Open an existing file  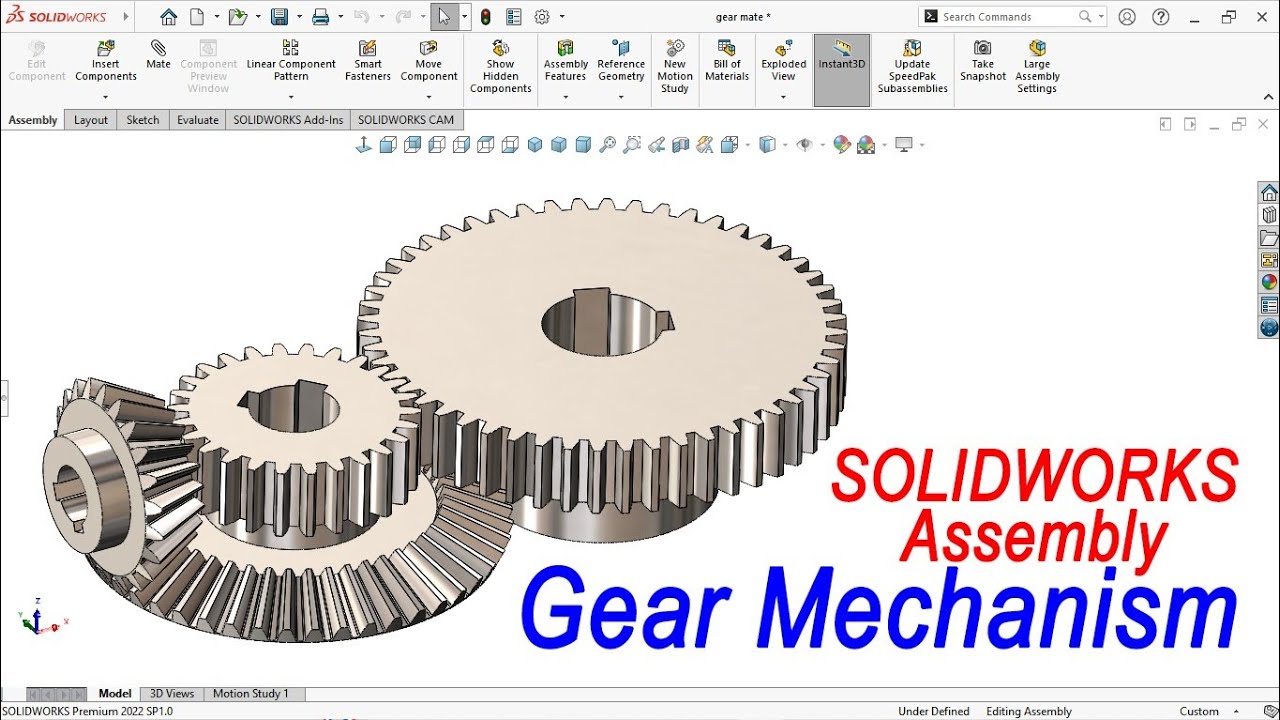click(x=236, y=17)
